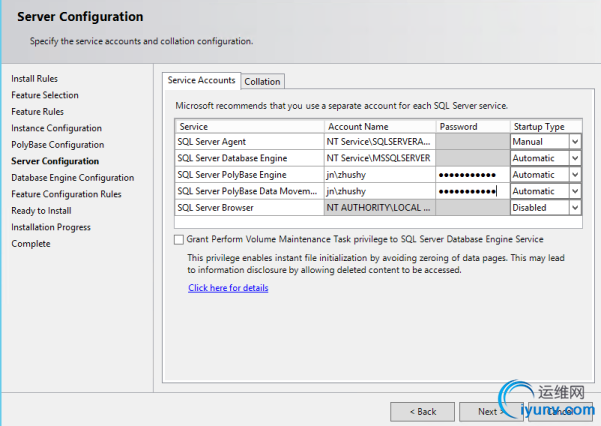601x426 pixels.
Task: Click Feature Rules step in sidebar
Action: (38, 112)
